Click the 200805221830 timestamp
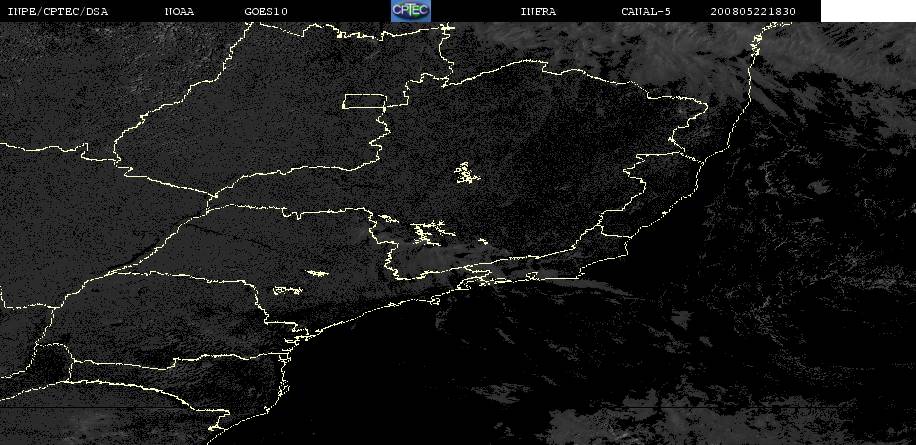The image size is (916, 445). pos(753,11)
